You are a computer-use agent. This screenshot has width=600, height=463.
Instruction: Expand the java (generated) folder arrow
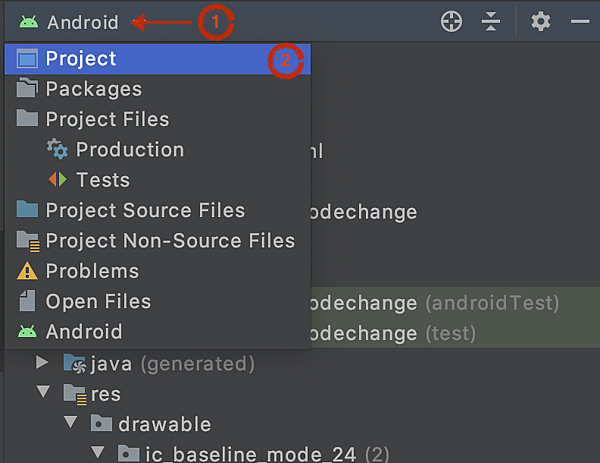coord(42,363)
